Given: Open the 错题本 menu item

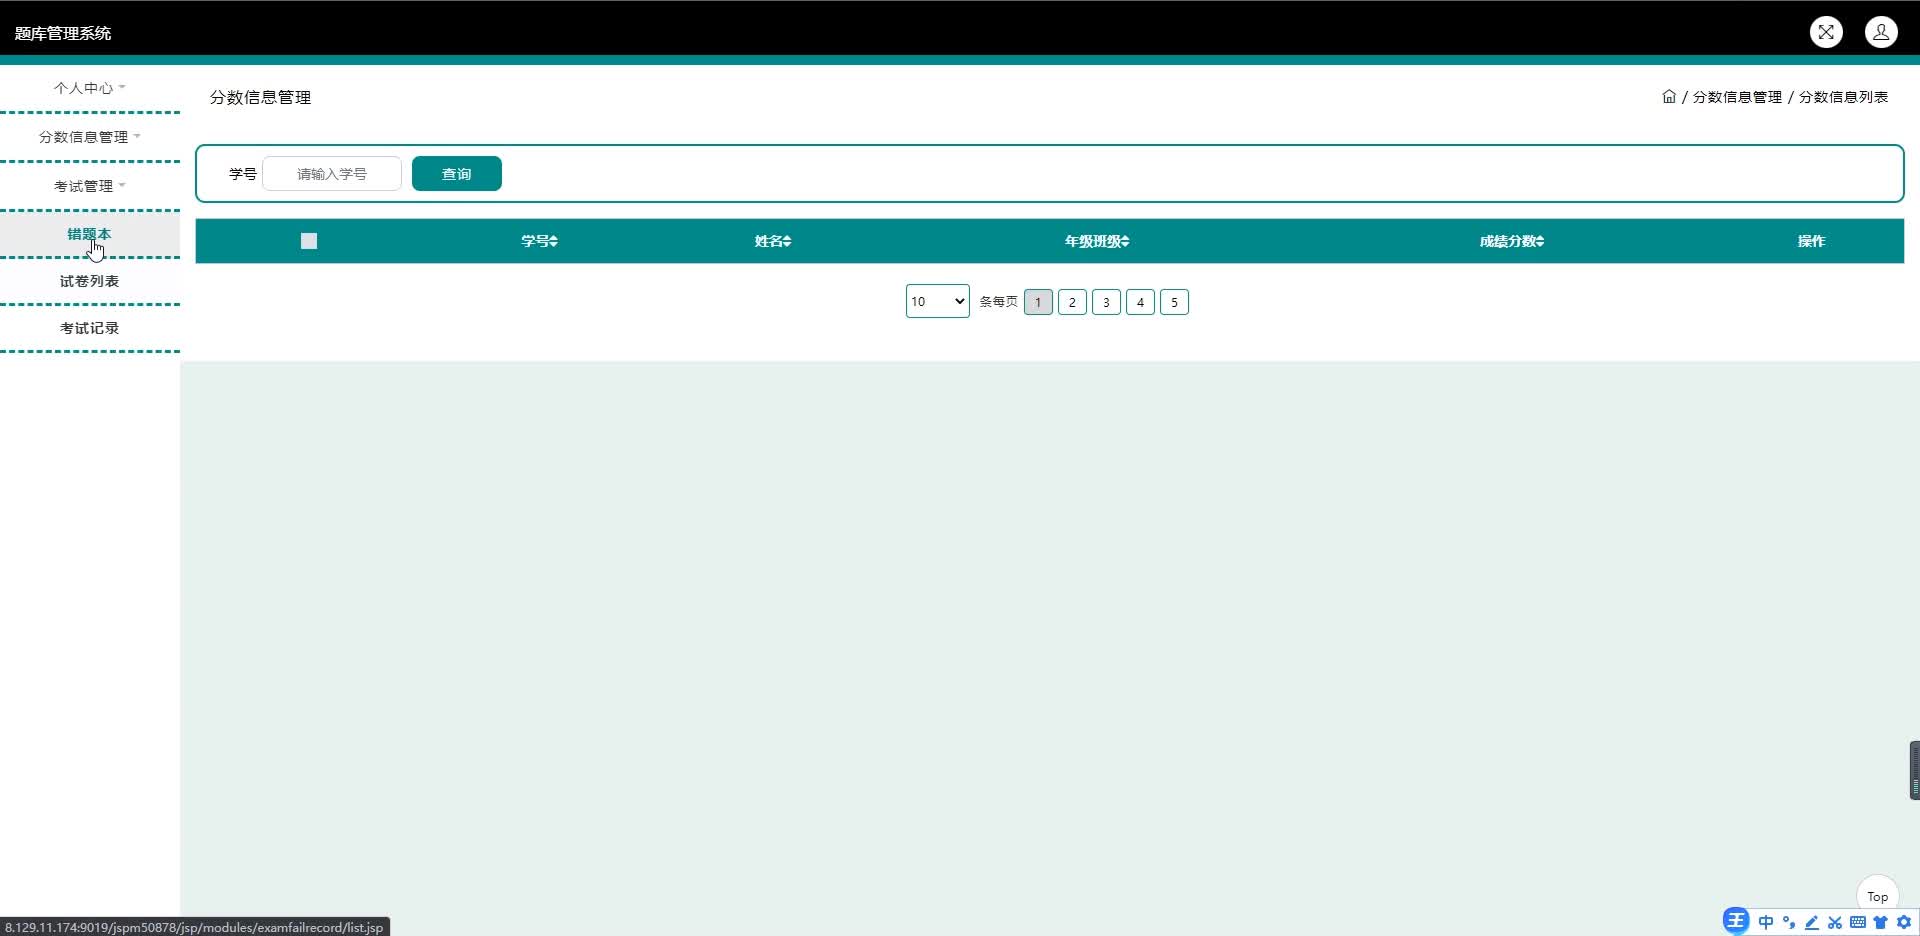Looking at the screenshot, I should [x=90, y=234].
